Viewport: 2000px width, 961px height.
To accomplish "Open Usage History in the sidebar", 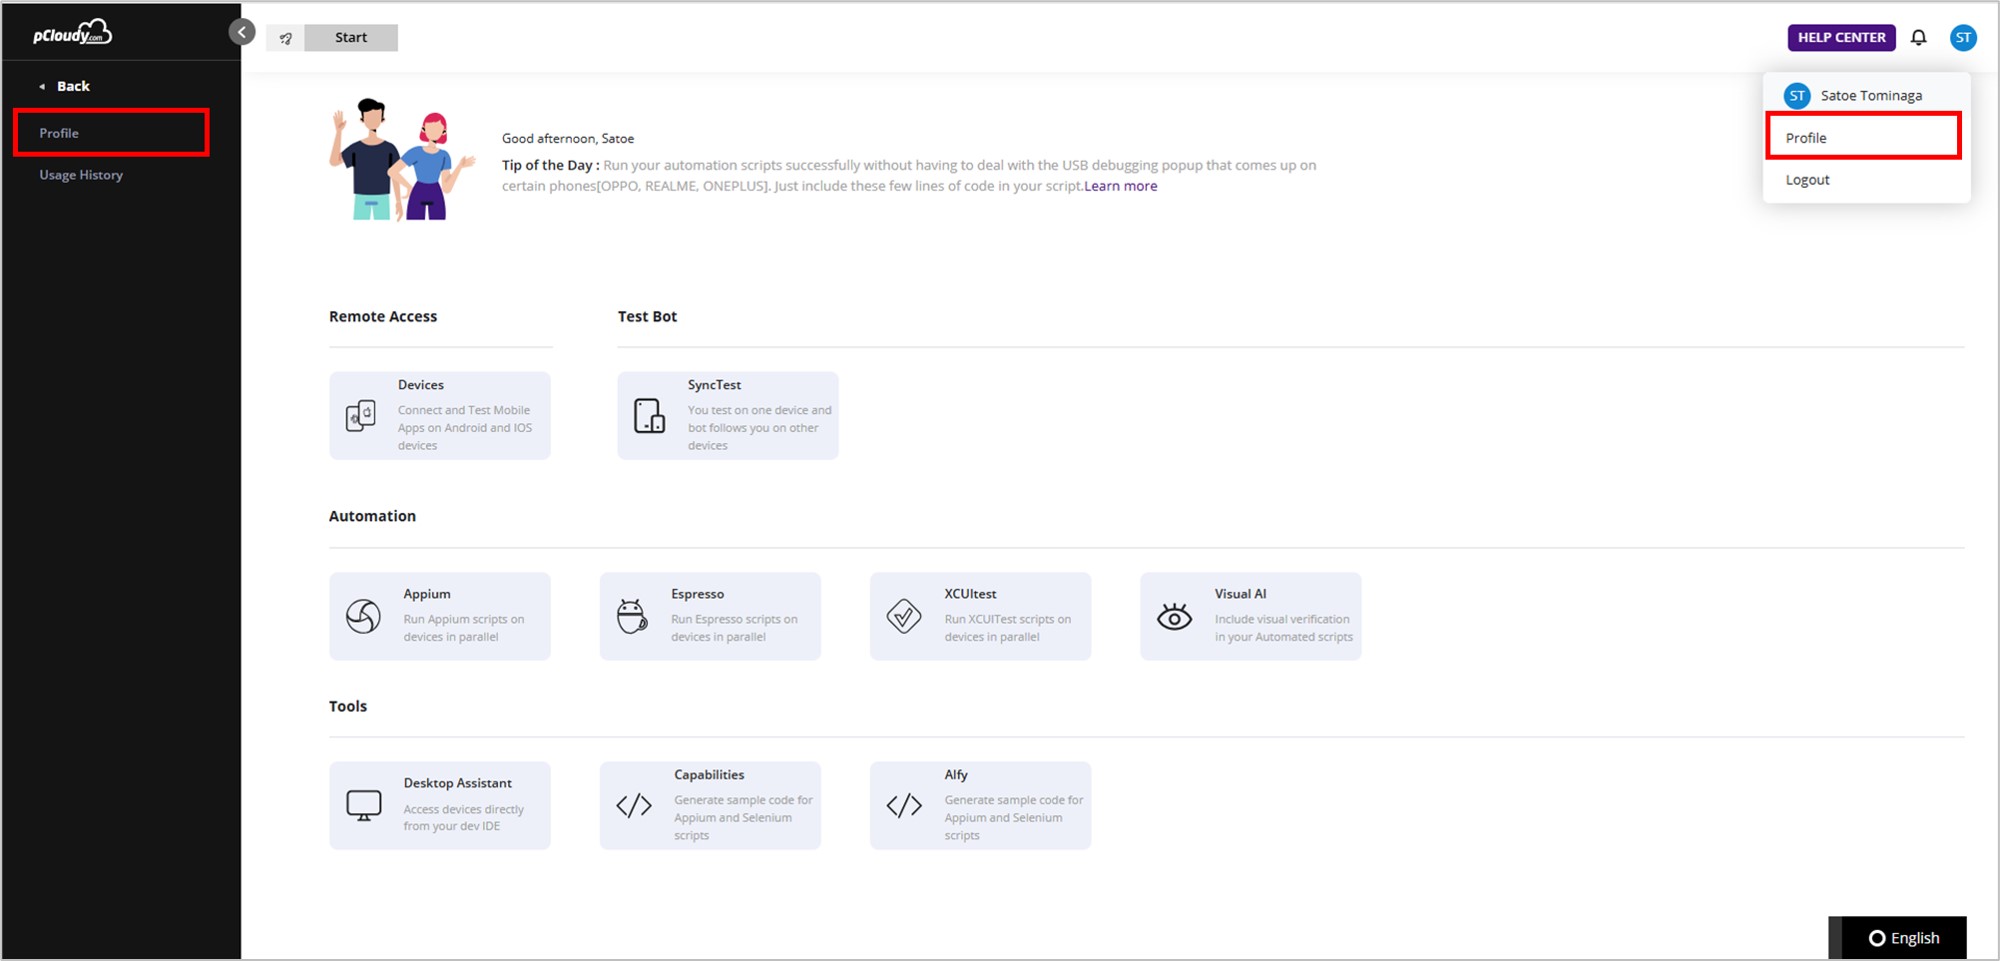I will [81, 175].
